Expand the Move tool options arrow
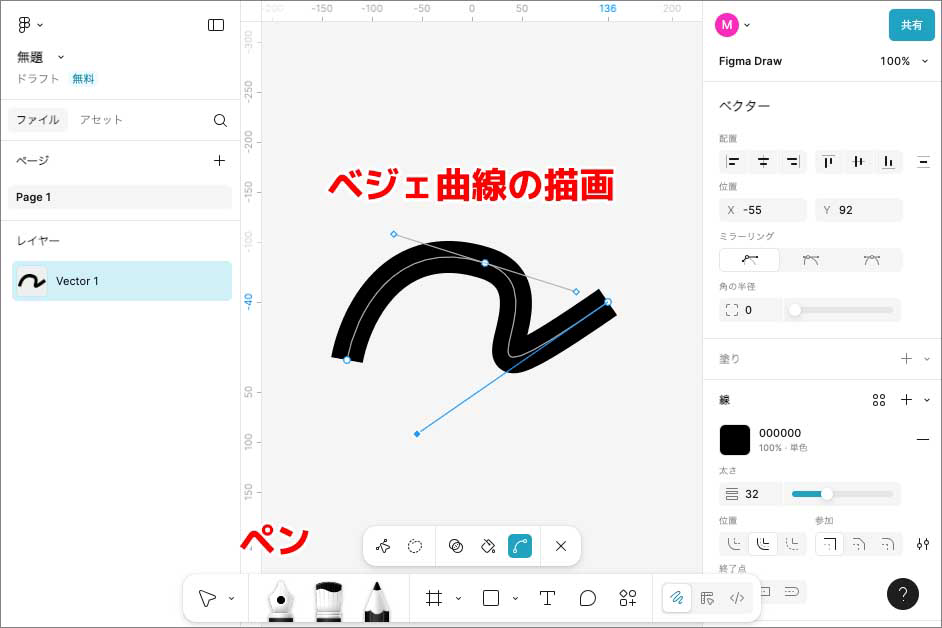942x628 pixels. pyautogui.click(x=232, y=598)
